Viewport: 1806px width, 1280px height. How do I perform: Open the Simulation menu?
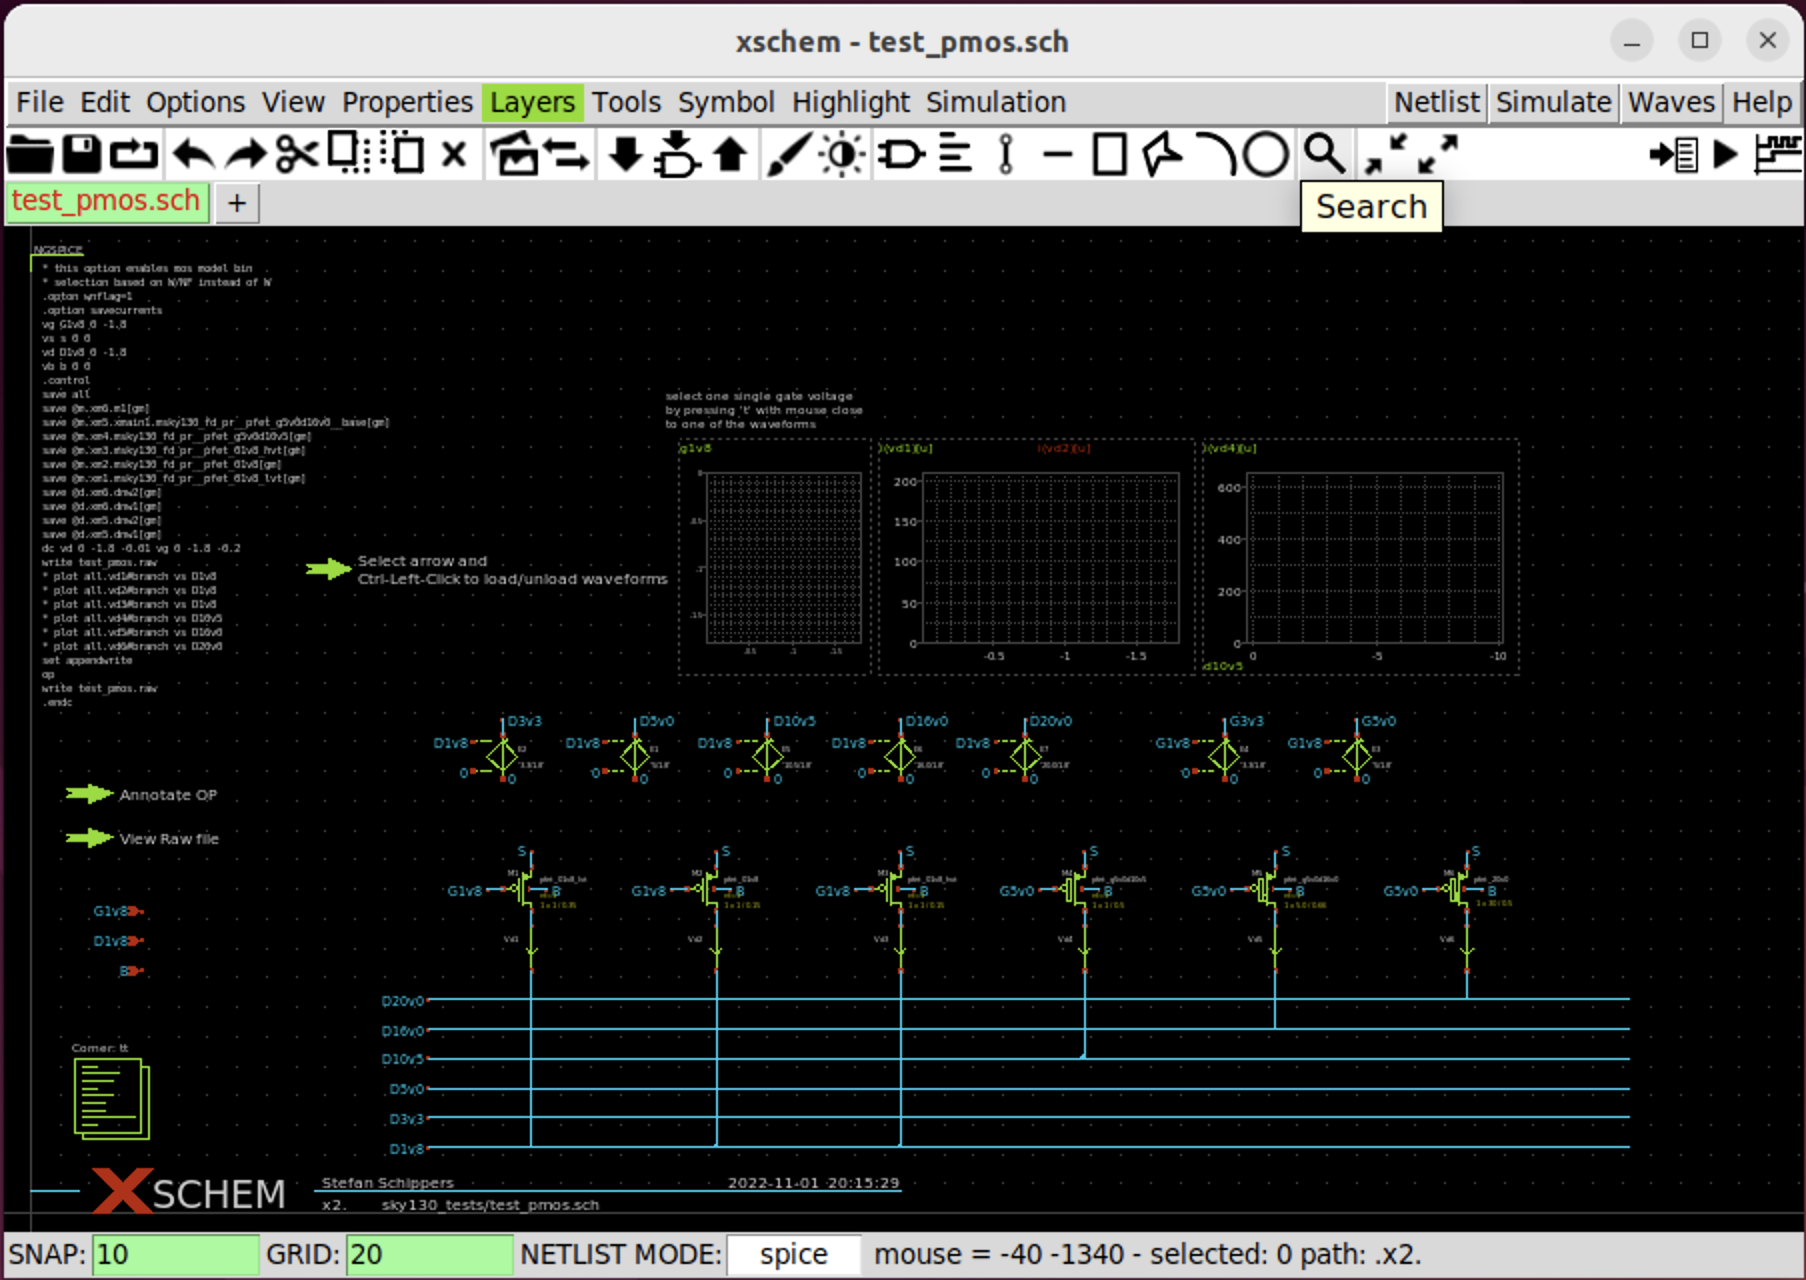coord(995,102)
